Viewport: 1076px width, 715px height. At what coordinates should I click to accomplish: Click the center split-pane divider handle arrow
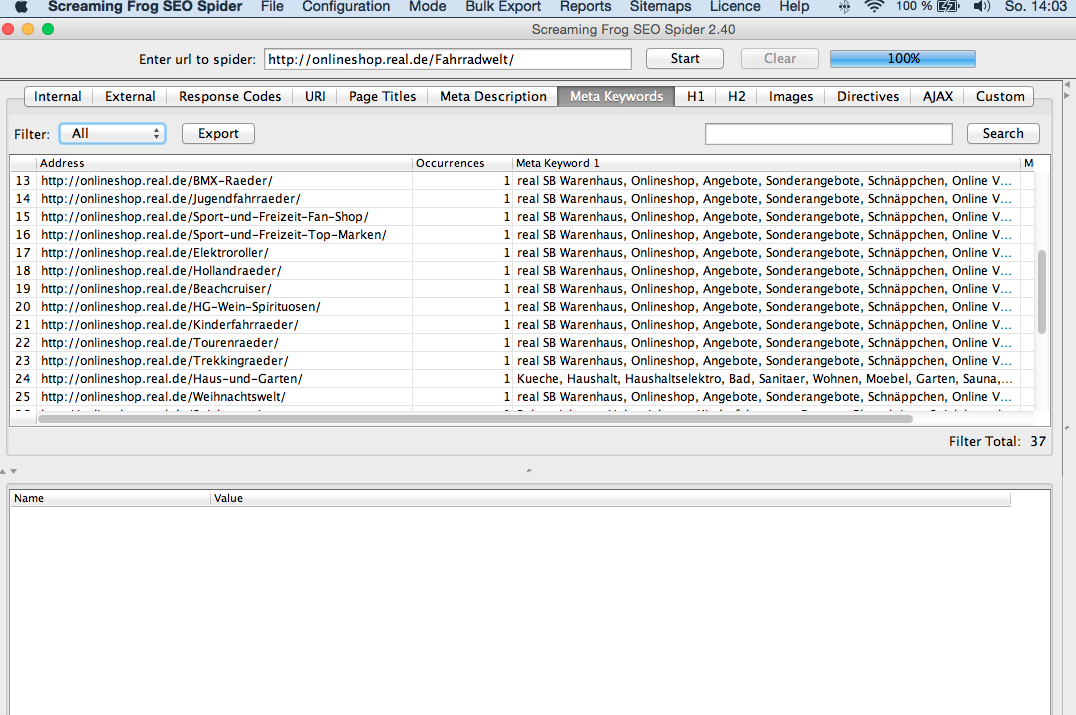(x=529, y=471)
